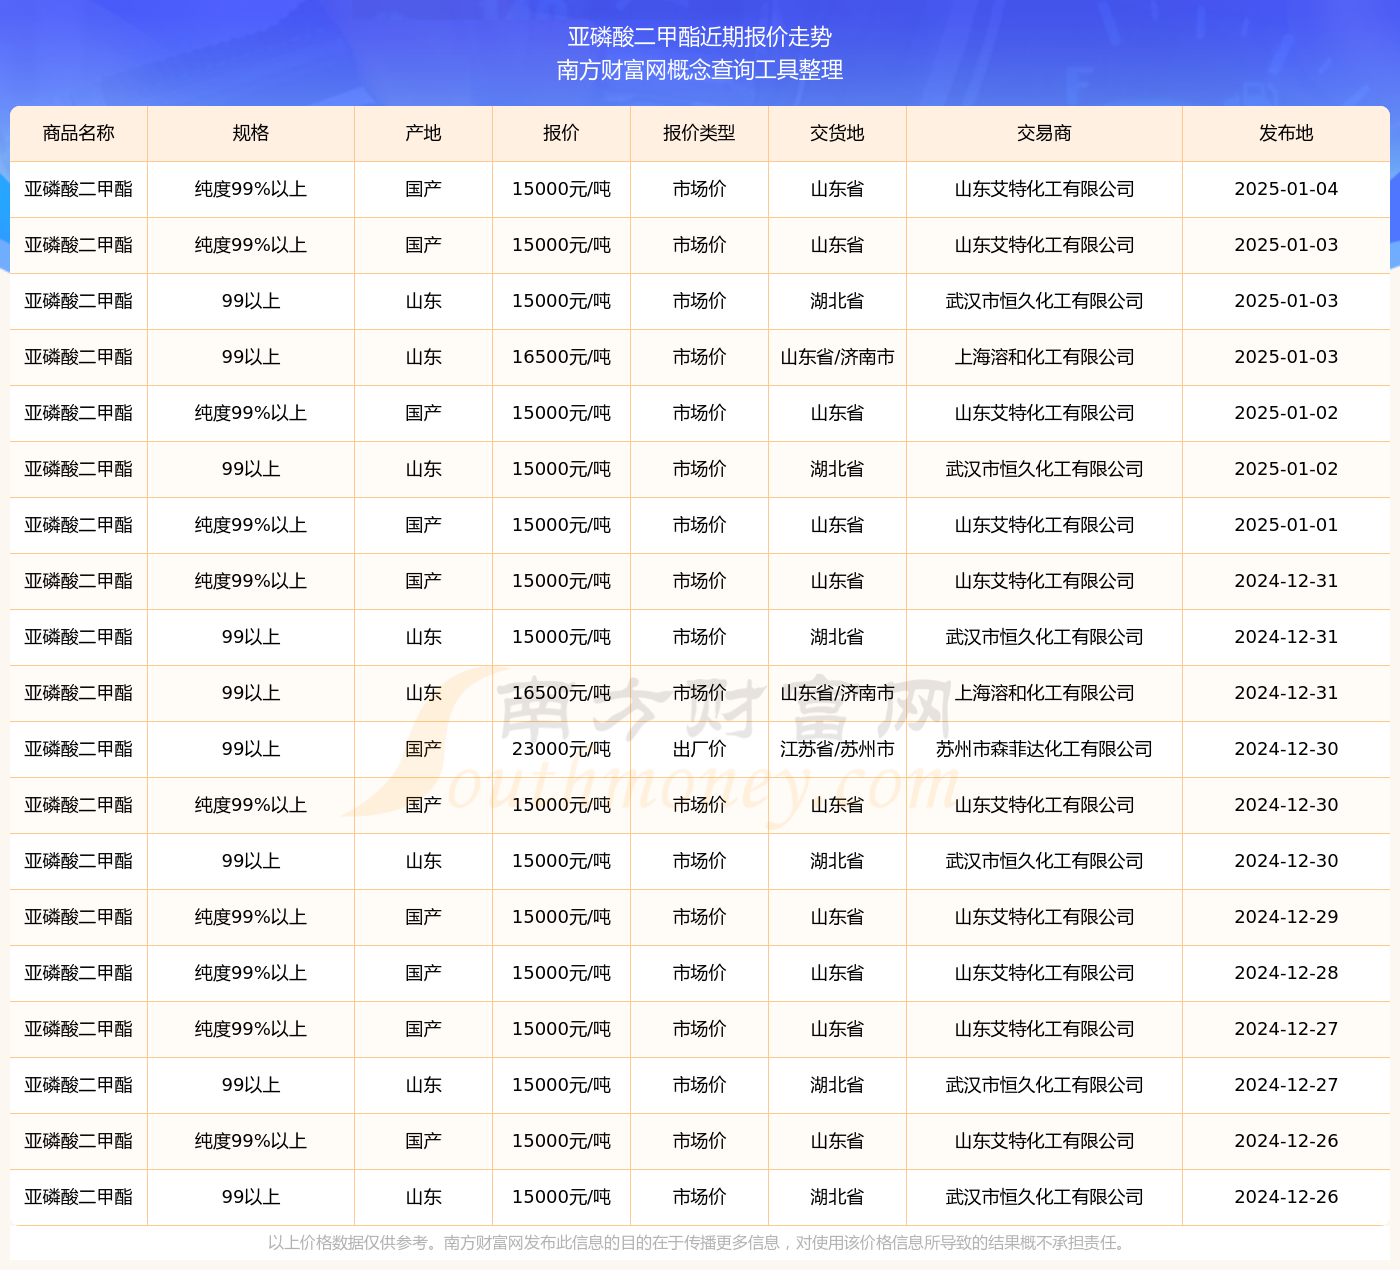
Task: Click the 2024-12-26 date in 武汉市恒久化工 row
Action: tap(1287, 1197)
